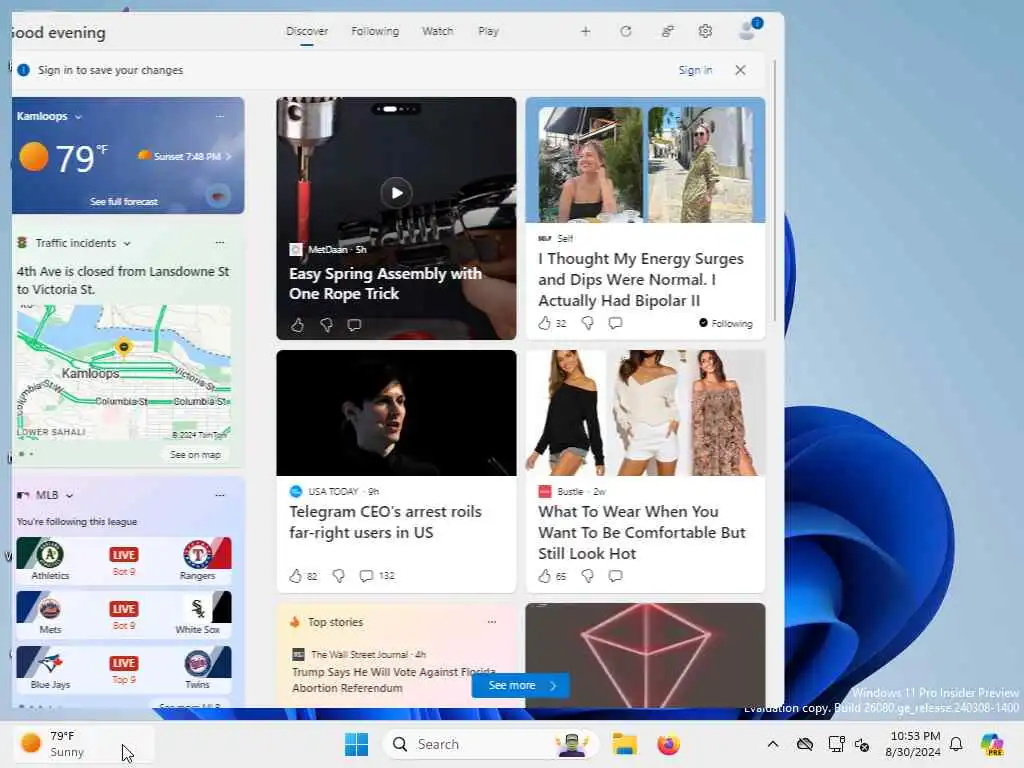Open the Watch tab
Image resolution: width=1024 pixels, height=768 pixels.
pos(438,31)
